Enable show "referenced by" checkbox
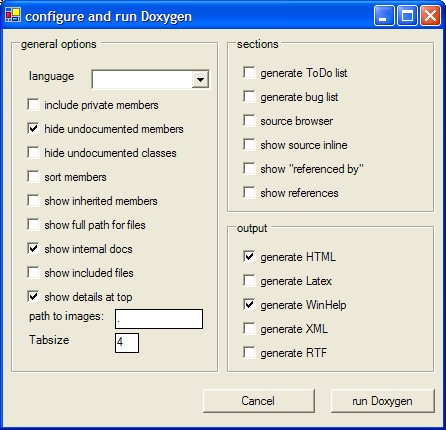Image resolution: width=446 pixels, height=430 pixels. click(x=250, y=169)
